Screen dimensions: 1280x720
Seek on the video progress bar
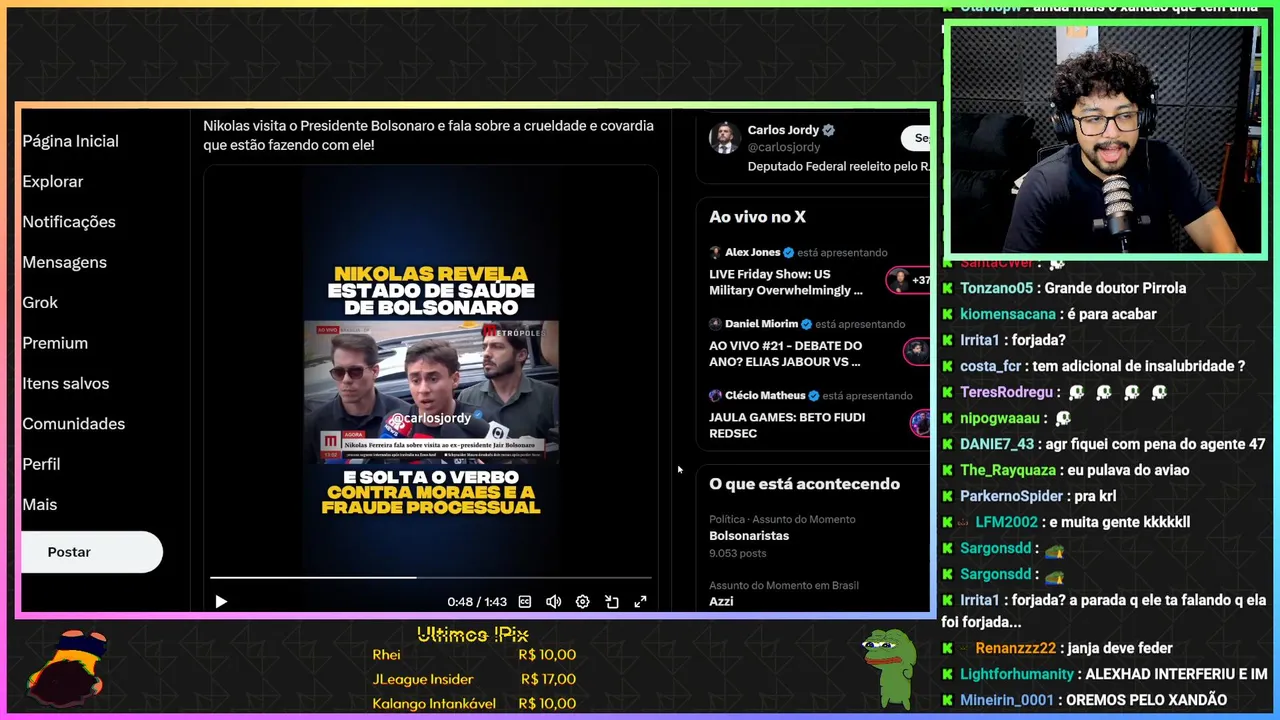click(430, 577)
